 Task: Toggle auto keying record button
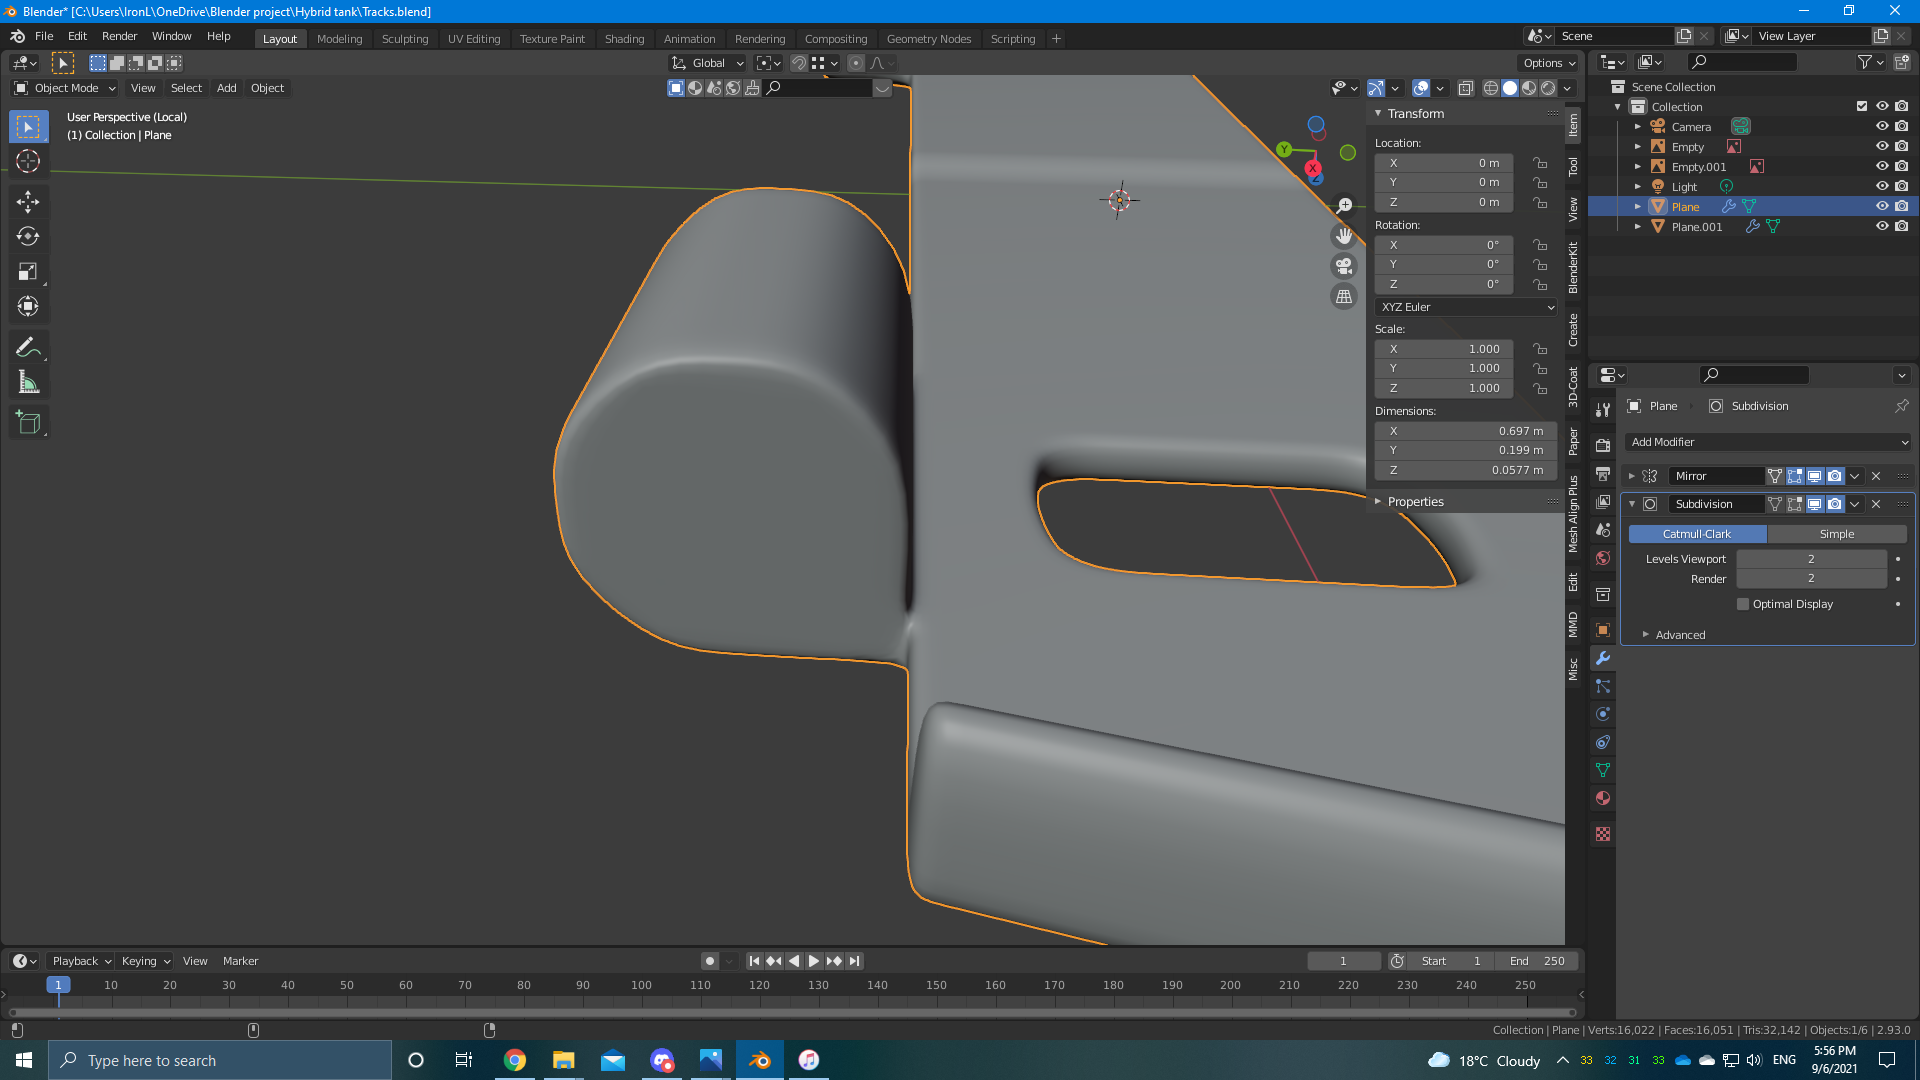click(x=710, y=961)
